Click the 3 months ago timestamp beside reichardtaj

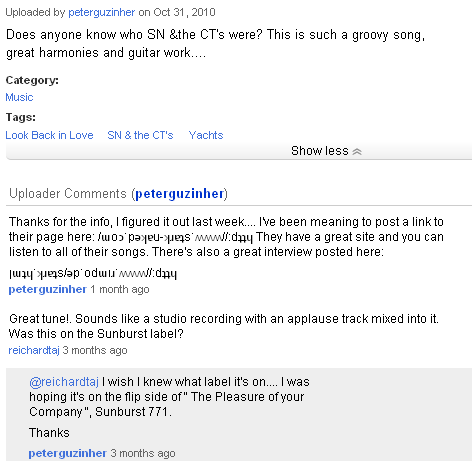pyautogui.click(x=95, y=350)
